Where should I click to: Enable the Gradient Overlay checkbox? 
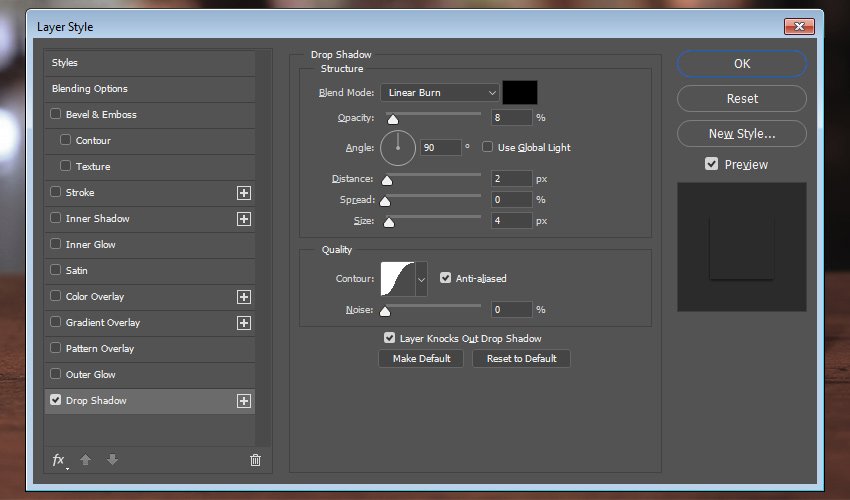[55, 322]
